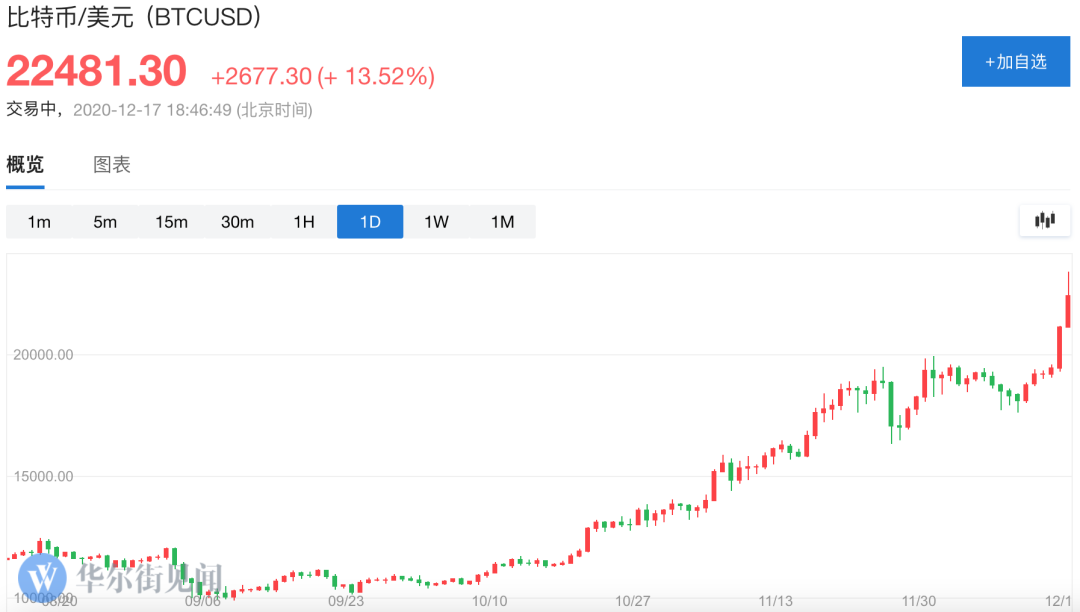The width and height of the screenshot is (1080, 612).
Task: Open the candlestick chart type icon
Action: (x=1045, y=221)
